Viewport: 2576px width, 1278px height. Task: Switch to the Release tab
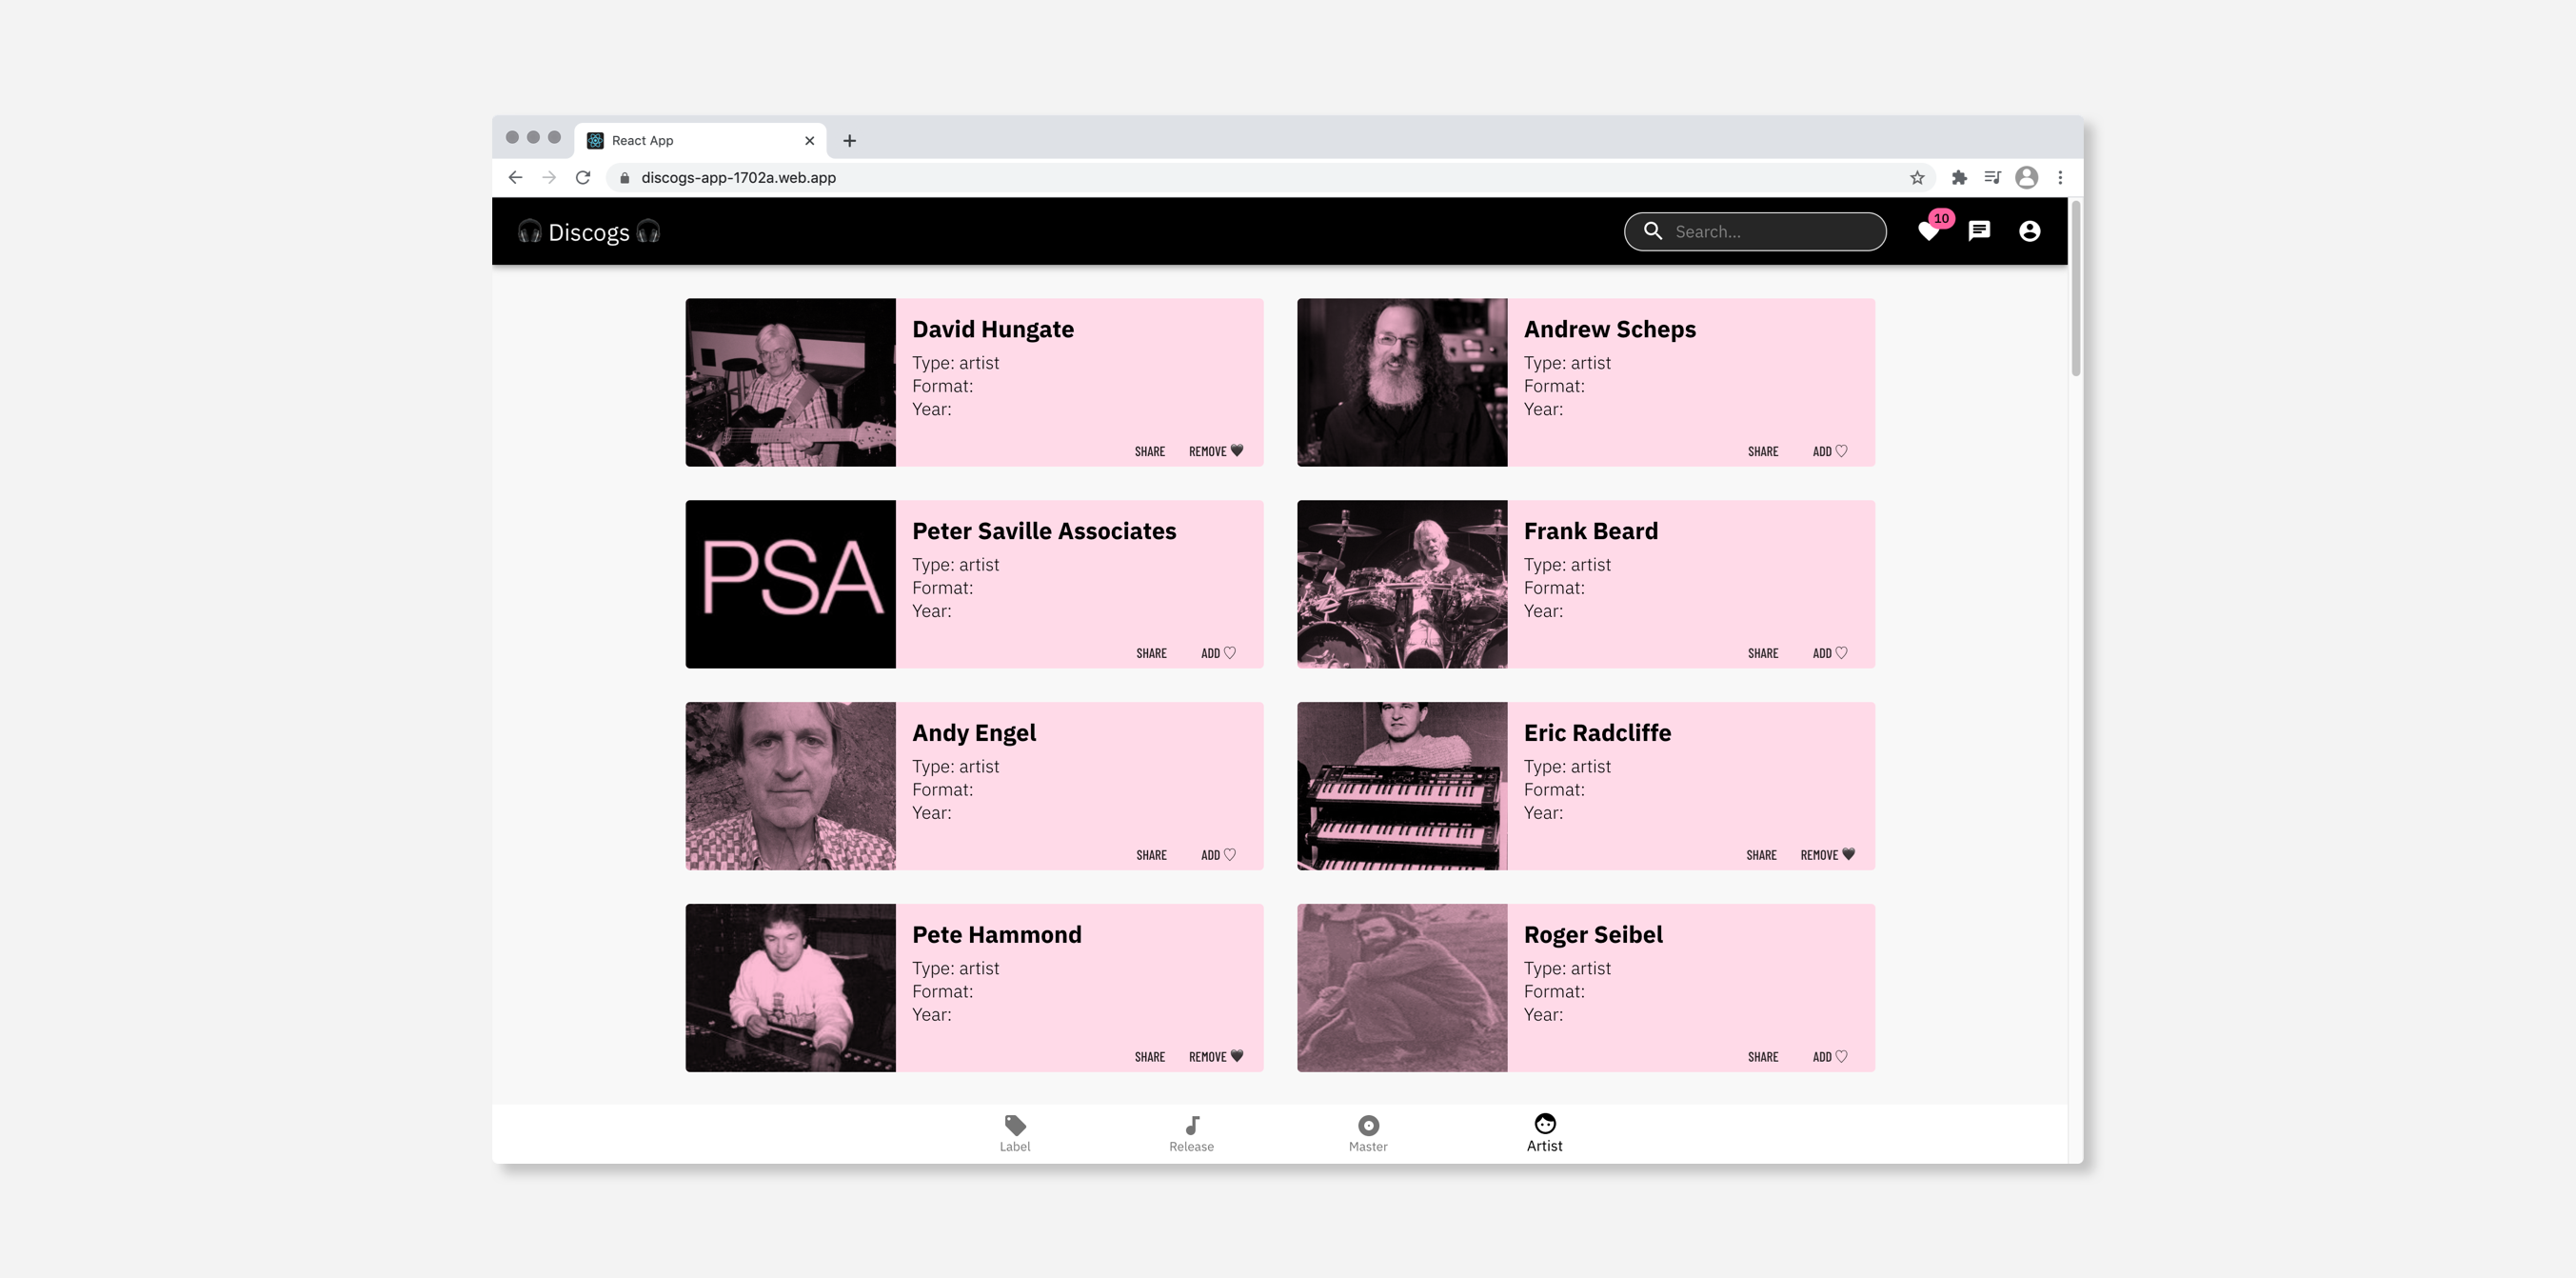pyautogui.click(x=1191, y=1133)
